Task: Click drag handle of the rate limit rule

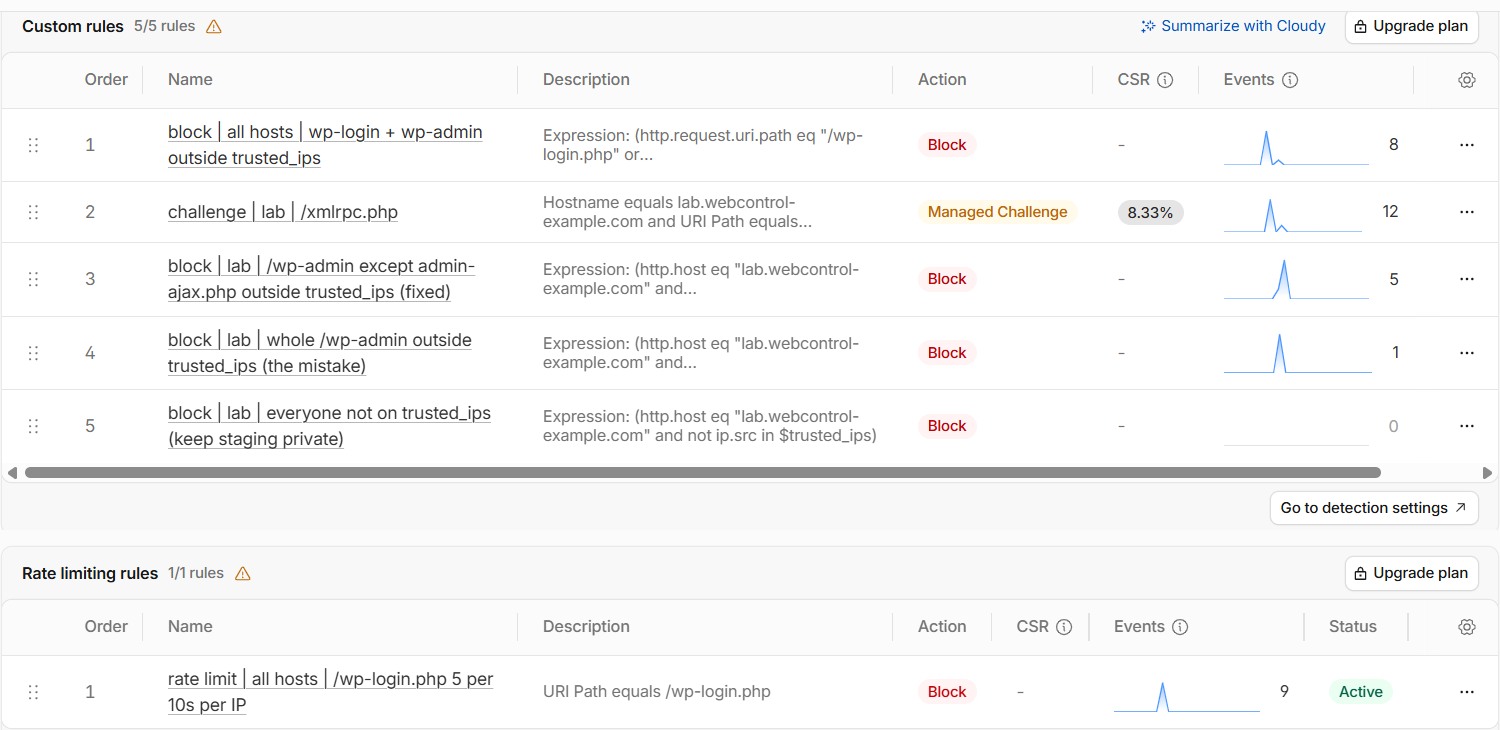Action: pyautogui.click(x=33, y=692)
